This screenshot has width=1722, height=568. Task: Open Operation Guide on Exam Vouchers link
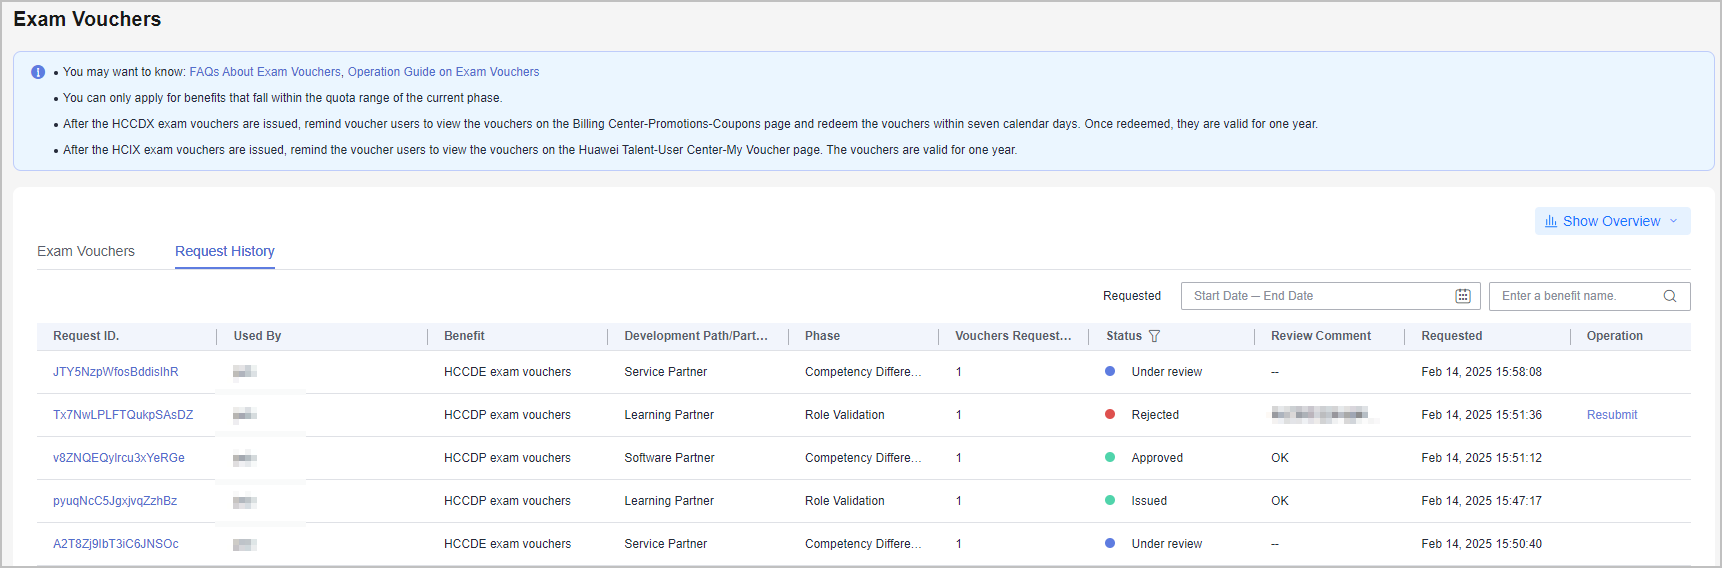pos(443,72)
